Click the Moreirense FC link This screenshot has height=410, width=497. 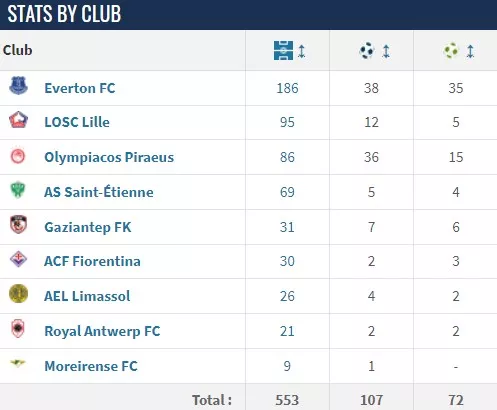[91, 366]
